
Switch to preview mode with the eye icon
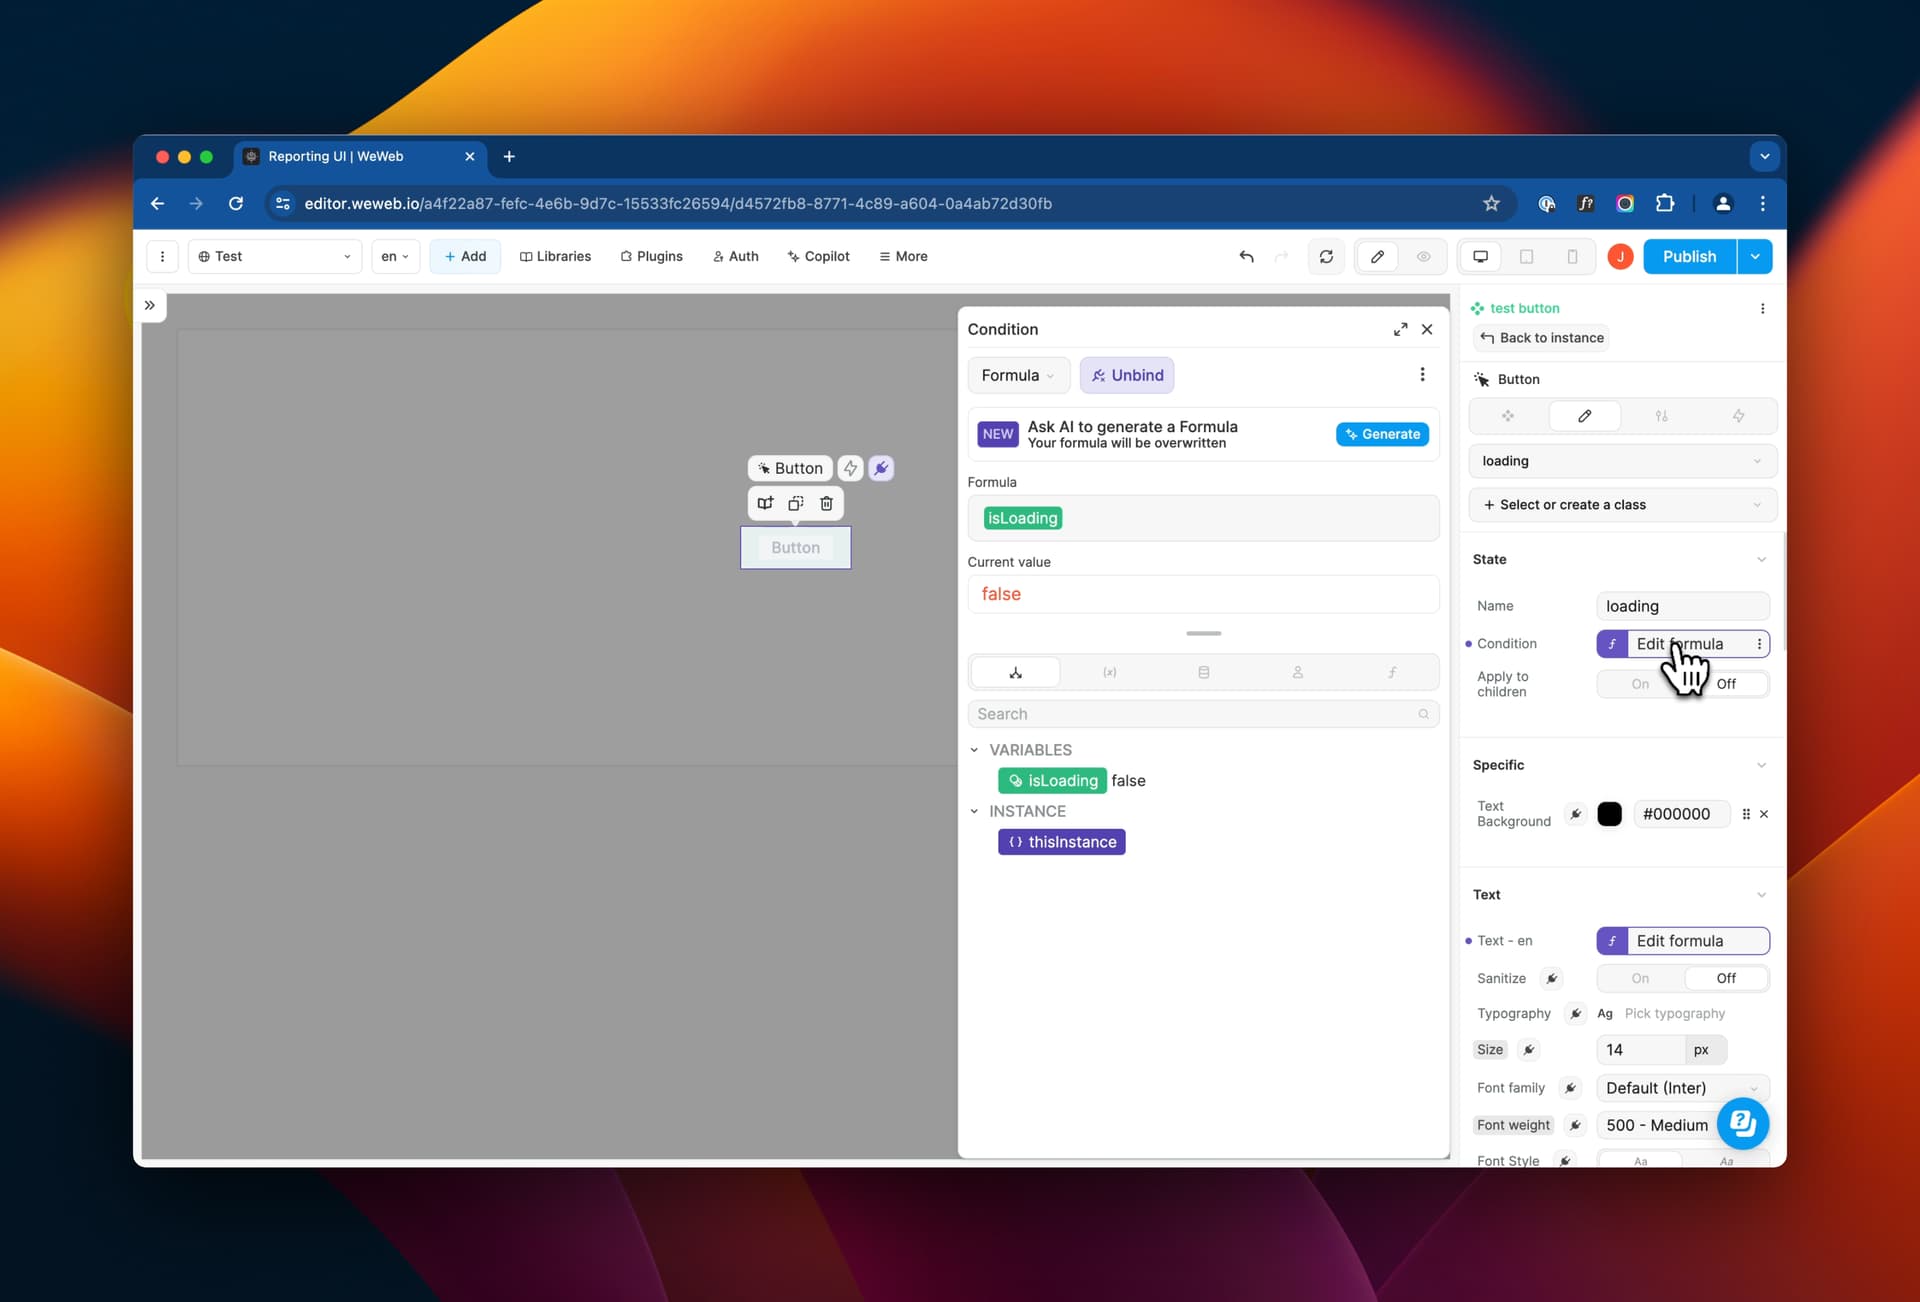click(1423, 257)
